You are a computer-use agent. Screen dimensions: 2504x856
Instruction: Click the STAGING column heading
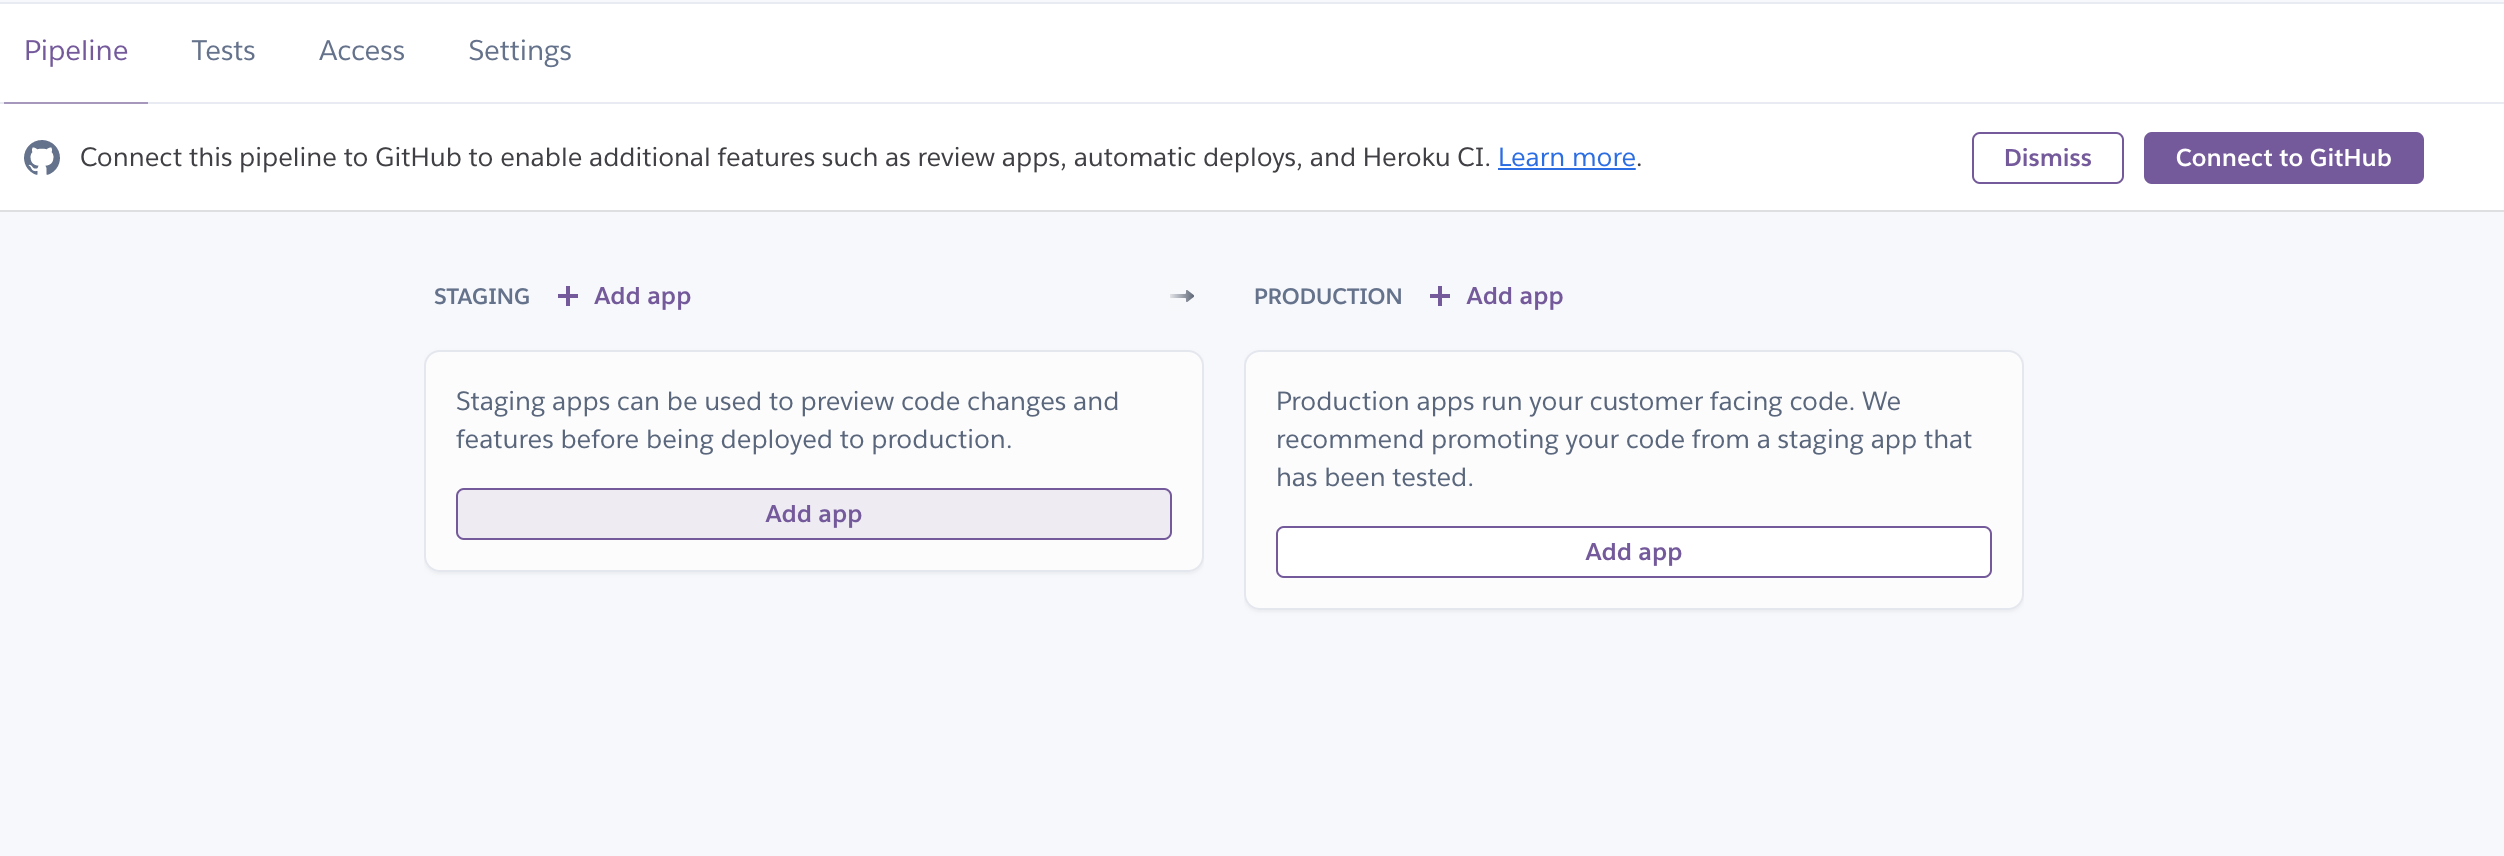coord(481,297)
